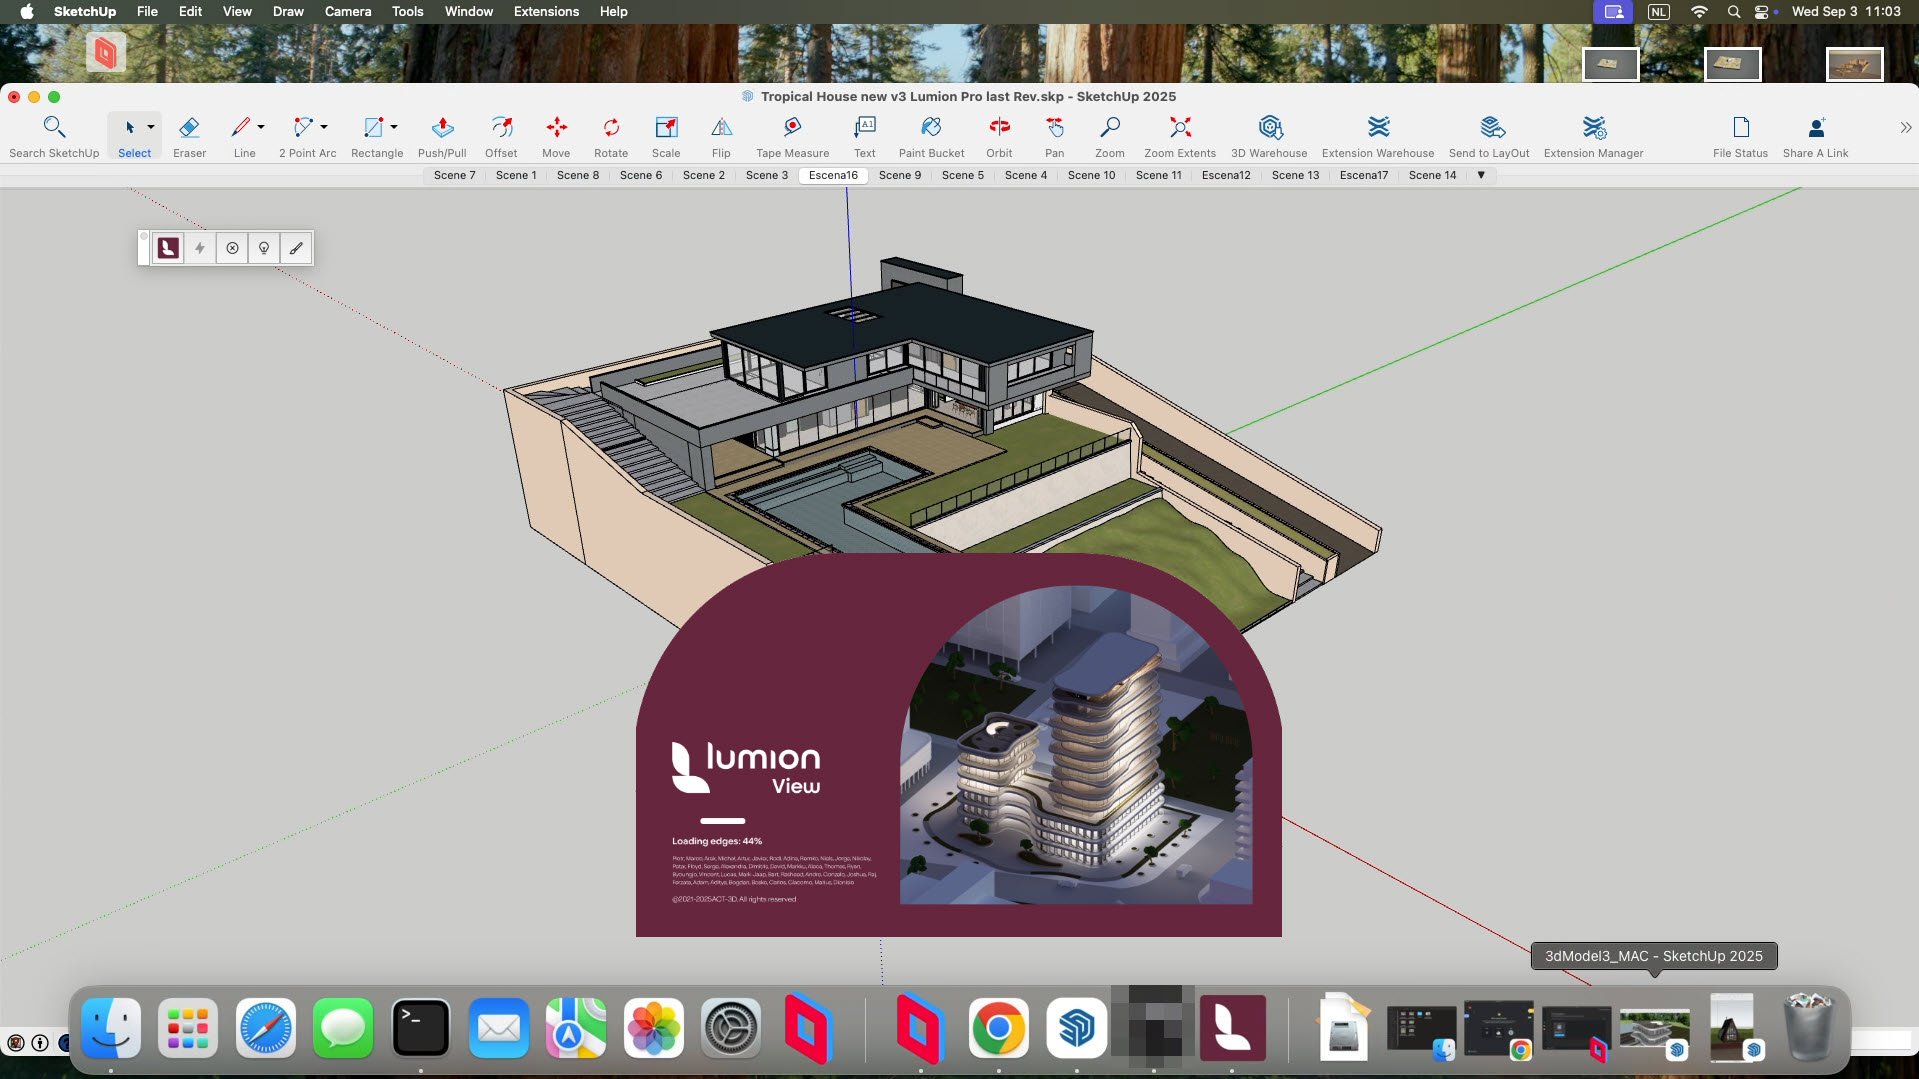Open Google Chrome from the Dock
The height and width of the screenshot is (1079, 1919).
(x=998, y=1028)
